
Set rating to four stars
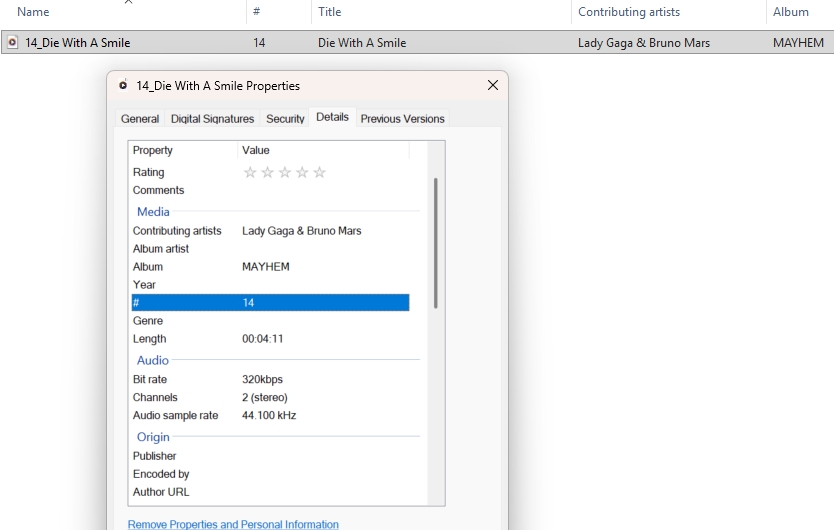tap(302, 172)
